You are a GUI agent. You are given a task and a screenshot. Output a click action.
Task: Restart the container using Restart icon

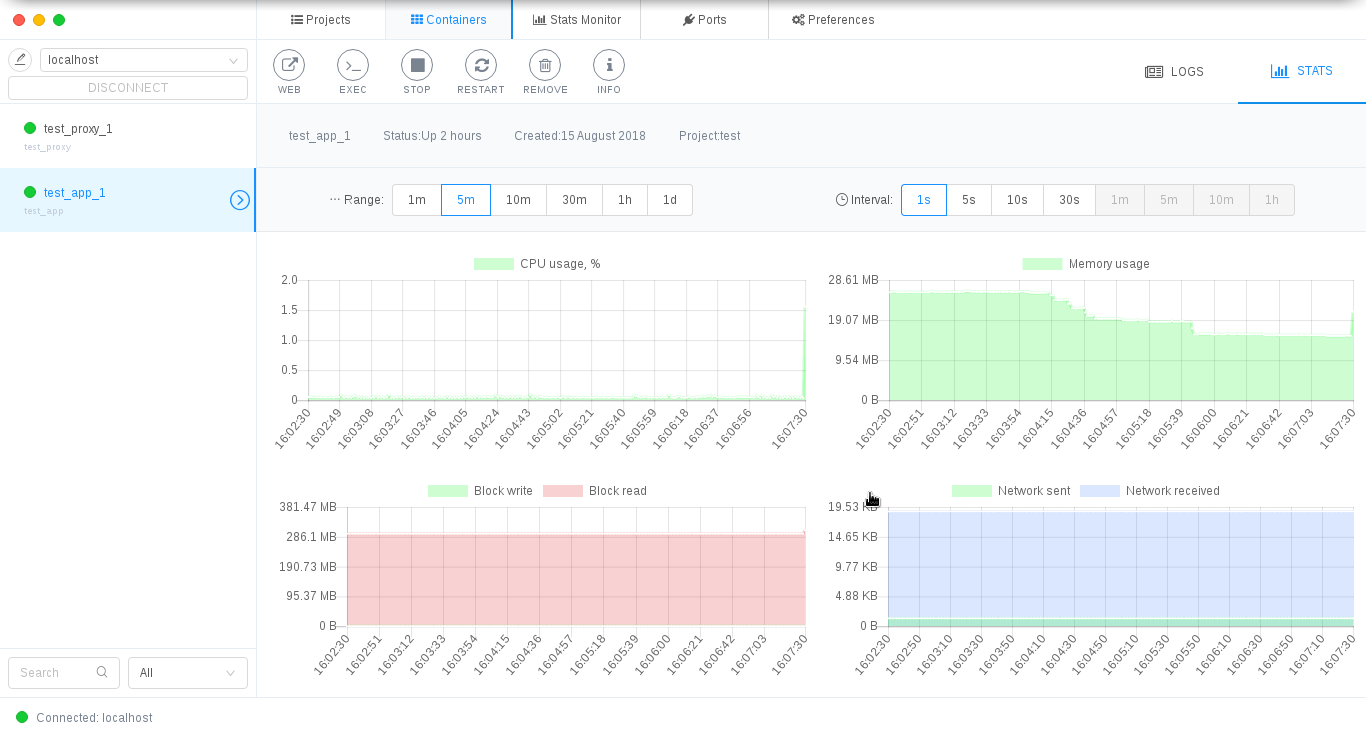coord(481,66)
